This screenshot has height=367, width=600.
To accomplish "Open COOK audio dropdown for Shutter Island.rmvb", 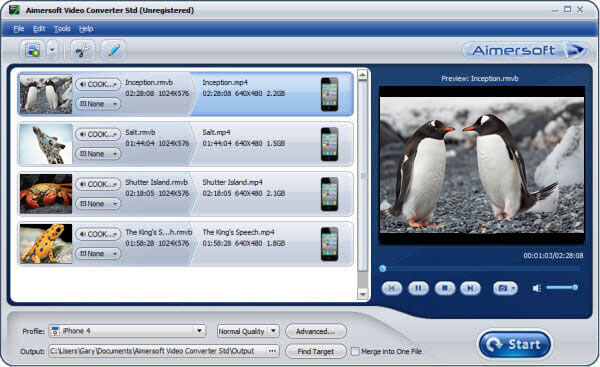I will [x=98, y=184].
